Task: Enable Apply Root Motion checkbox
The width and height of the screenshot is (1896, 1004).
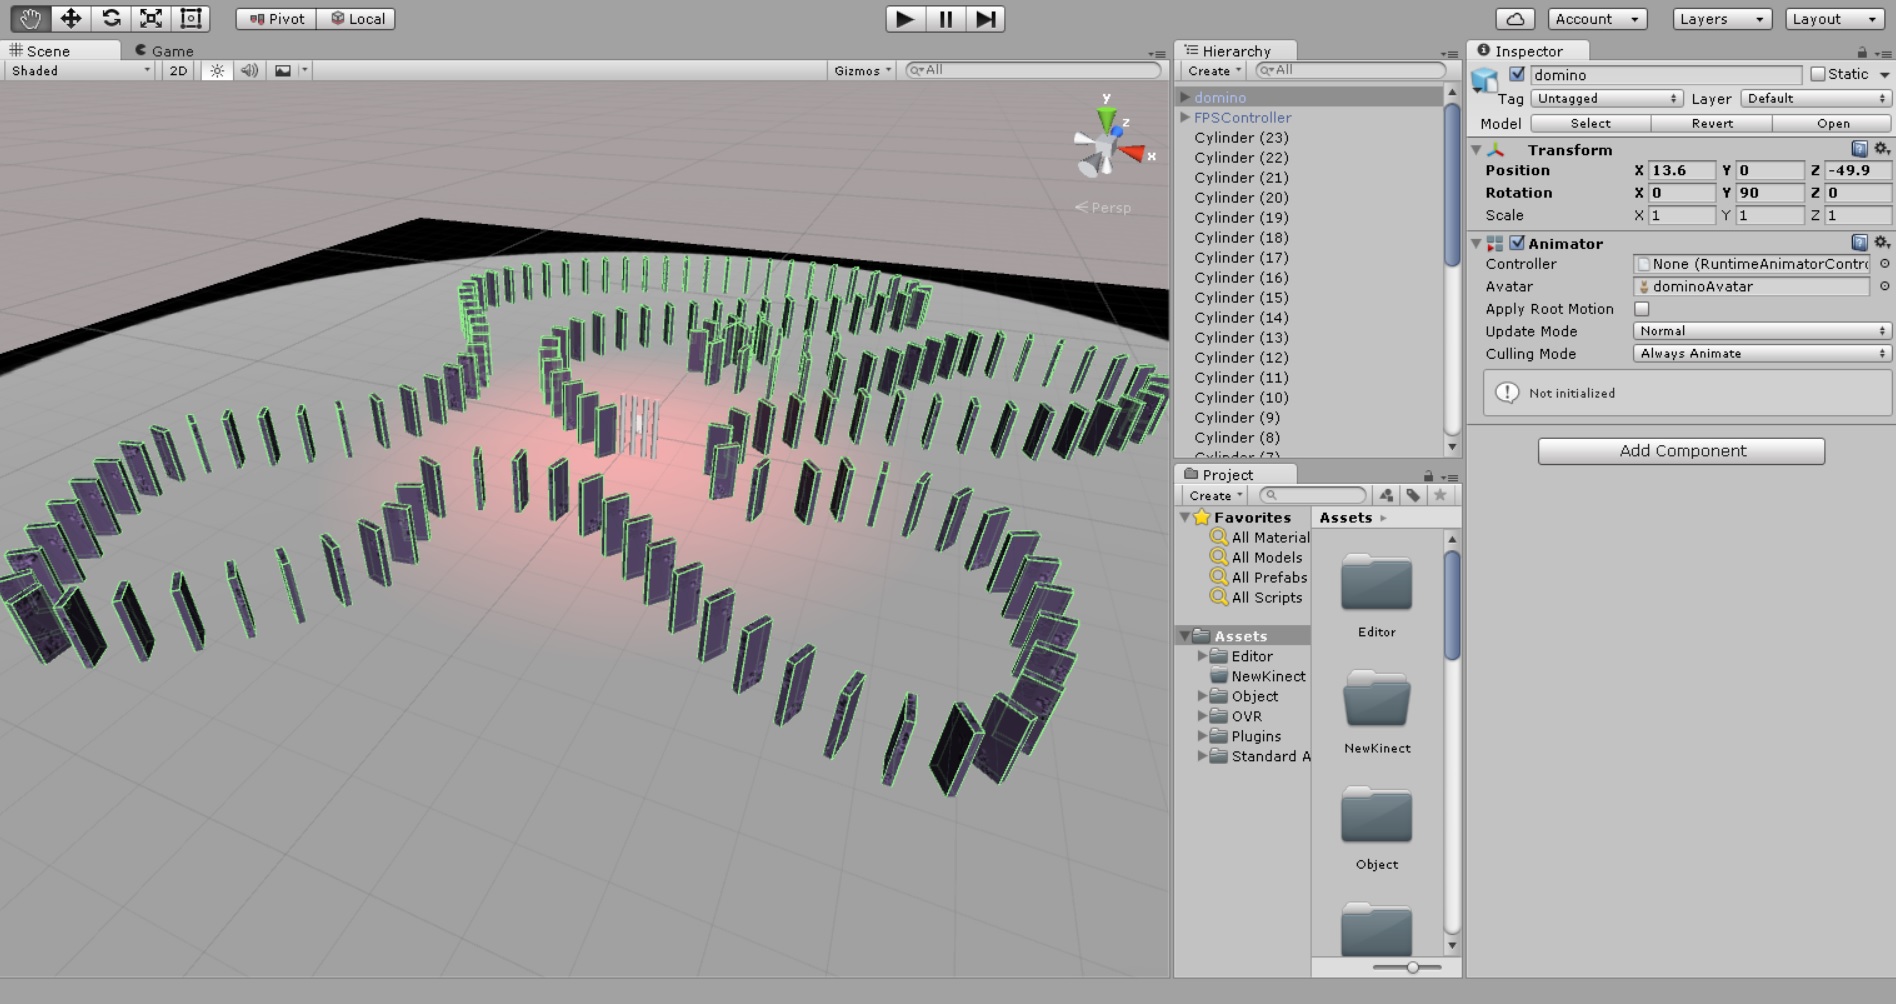Action: coord(1641,309)
